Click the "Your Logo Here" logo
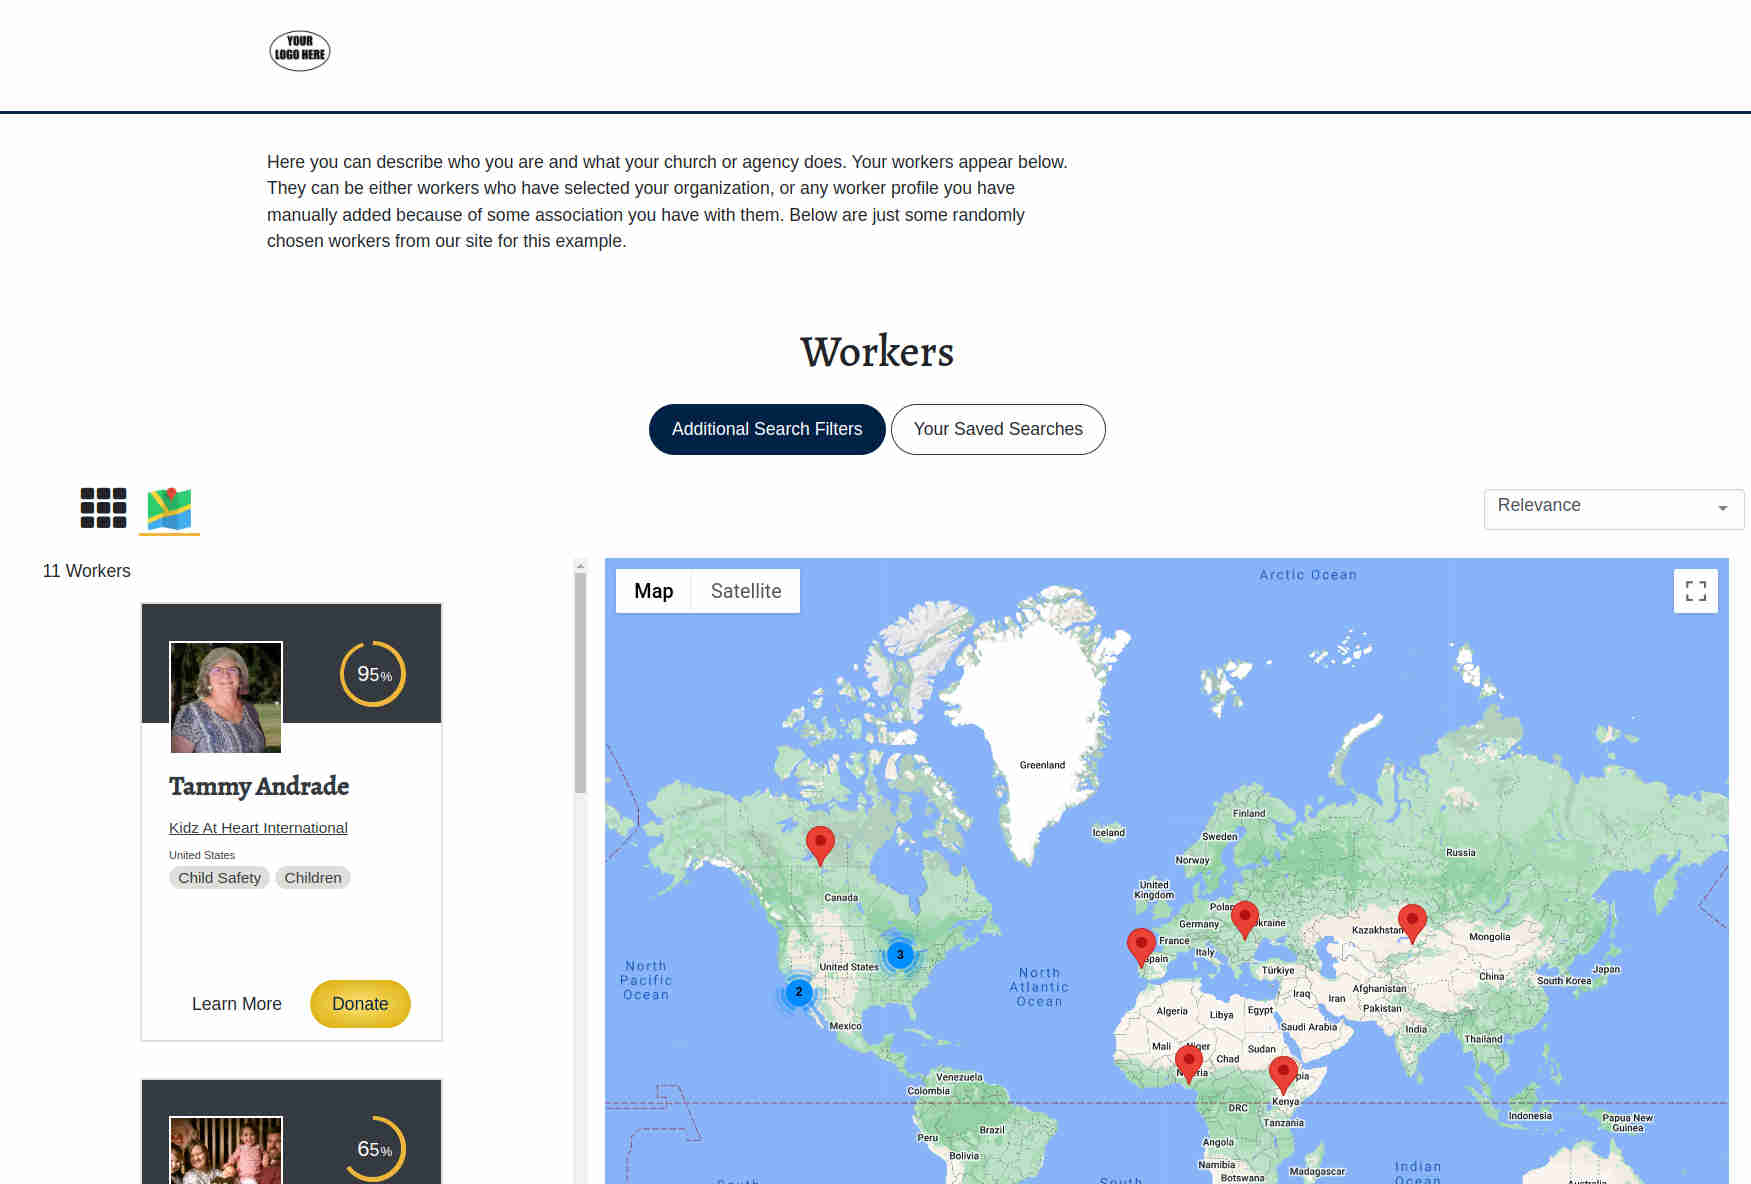This screenshot has height=1184, width=1751. coord(300,50)
